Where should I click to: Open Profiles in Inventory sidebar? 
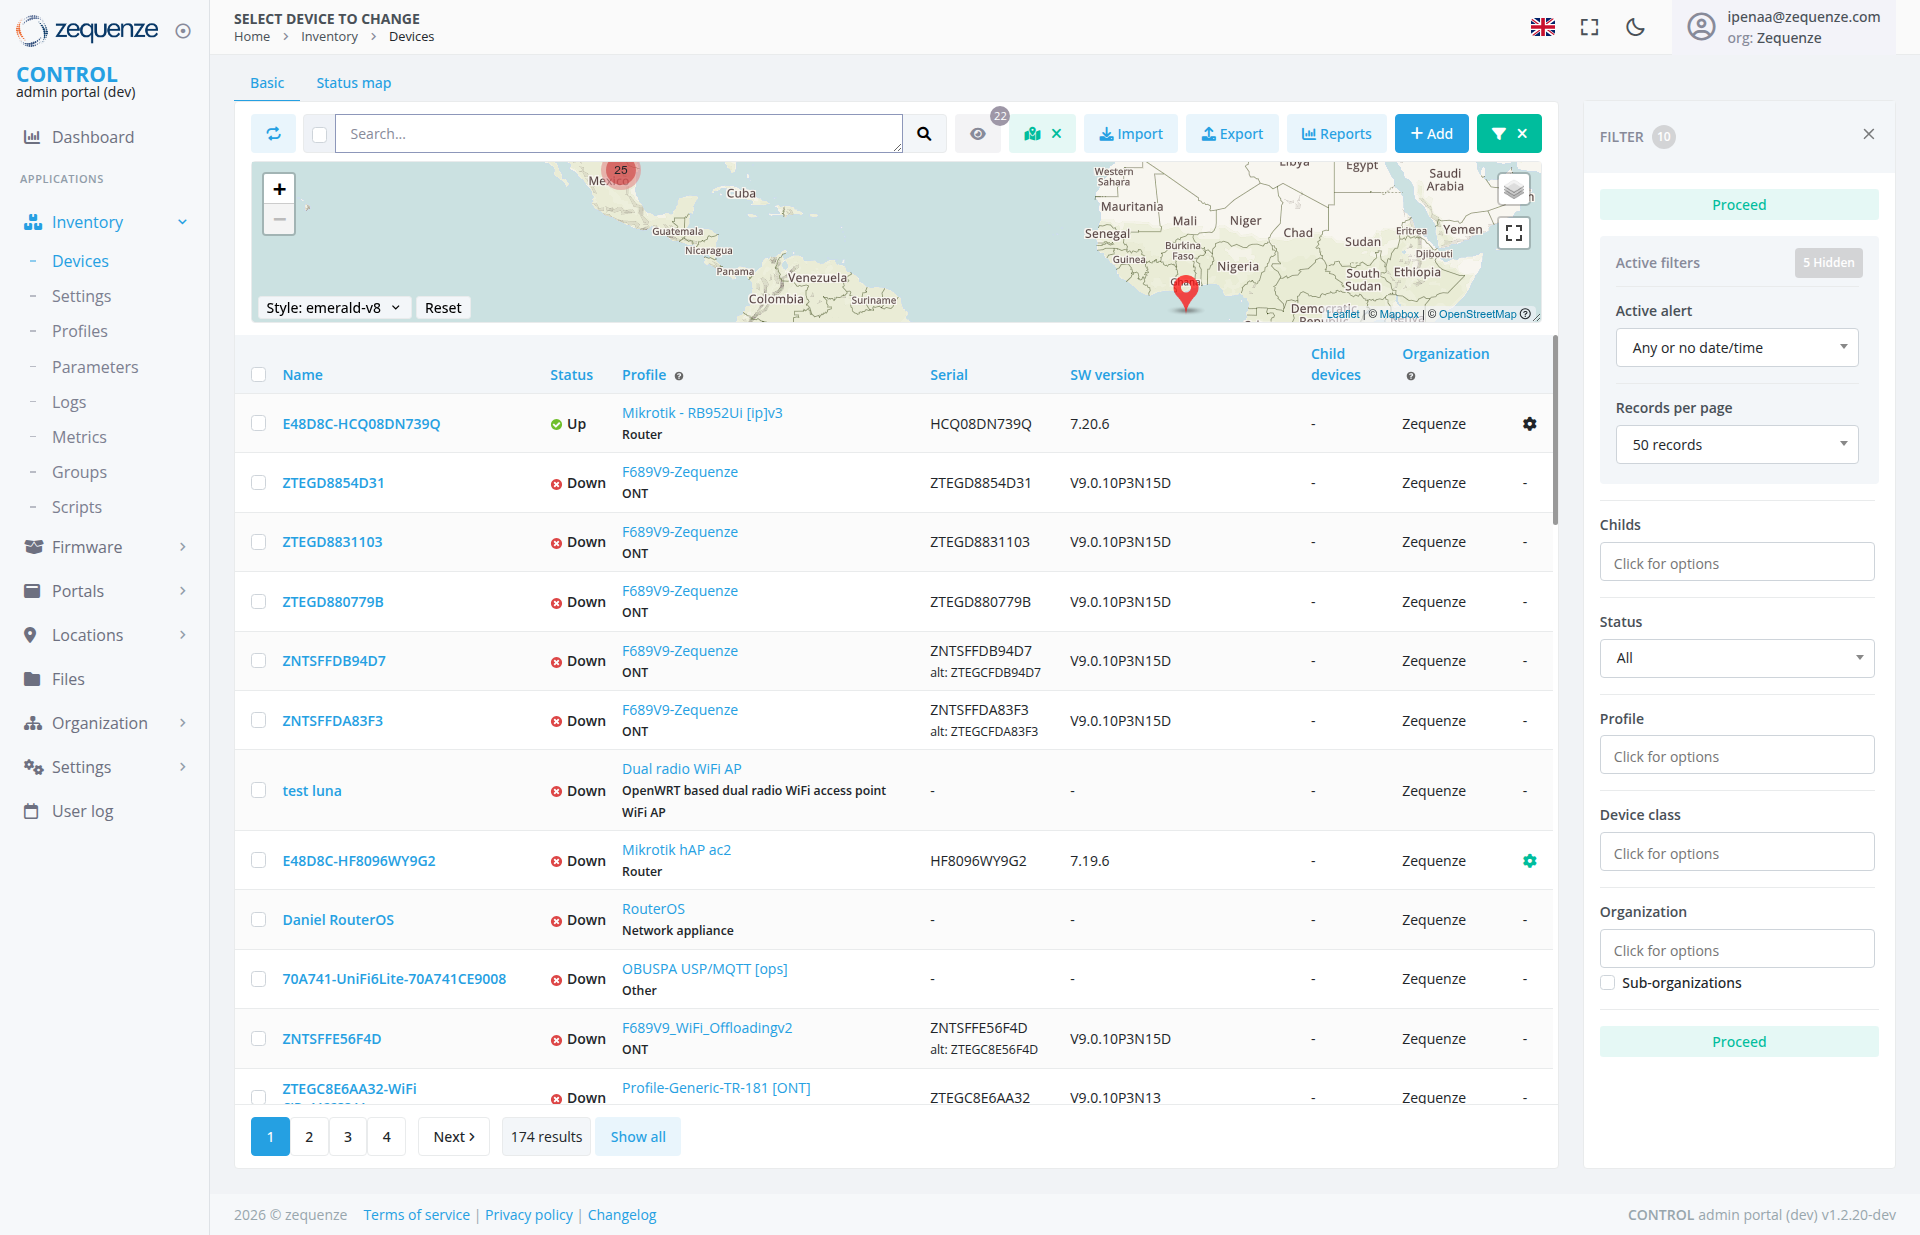(x=79, y=331)
